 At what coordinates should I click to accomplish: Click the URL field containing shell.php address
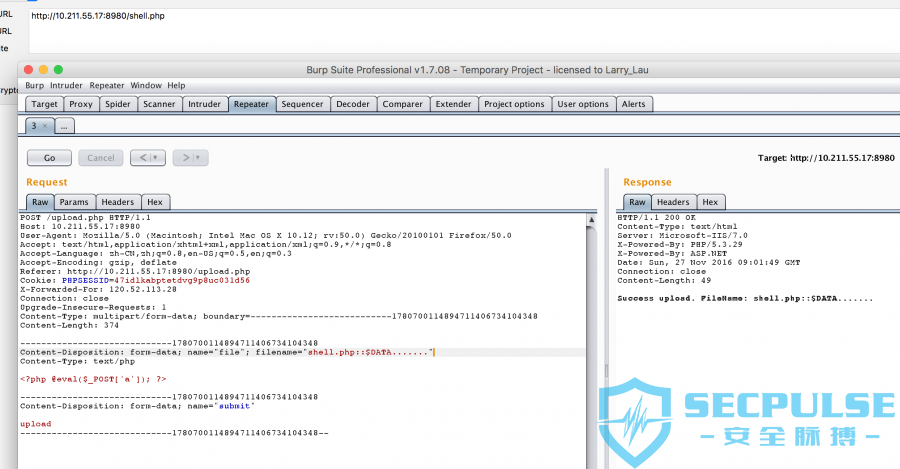(x=464, y=30)
